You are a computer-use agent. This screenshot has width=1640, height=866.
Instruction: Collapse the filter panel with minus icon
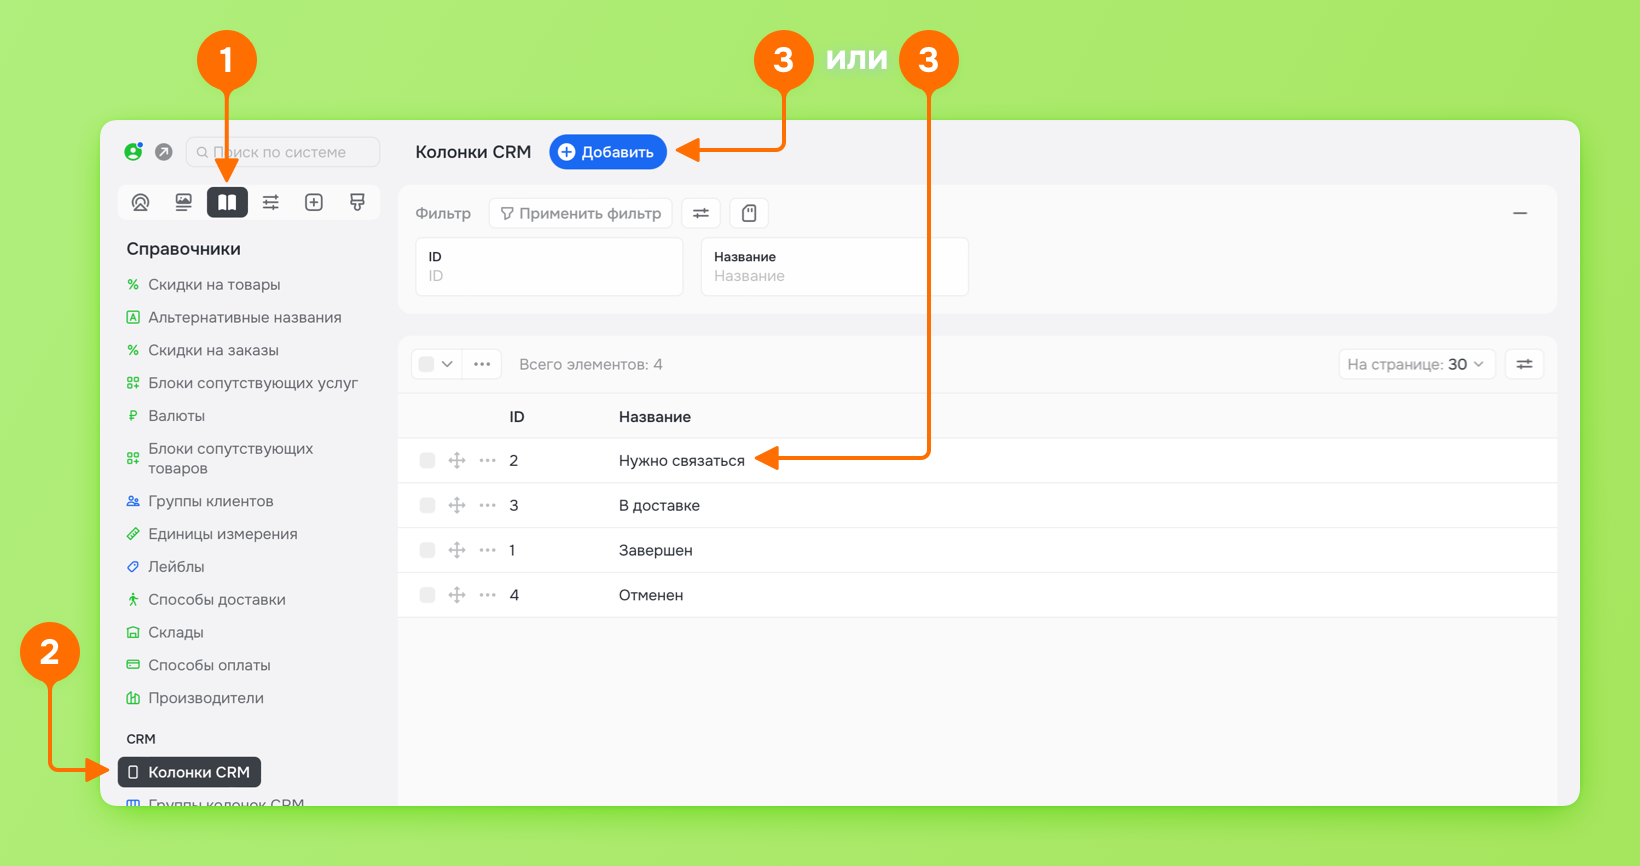(x=1520, y=213)
